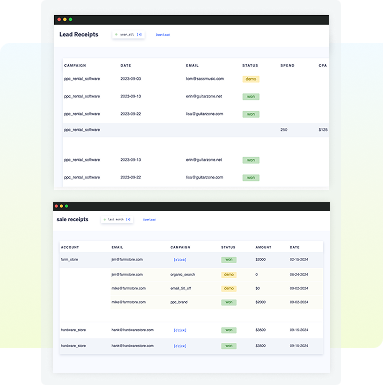Click the date cell in the farm_store row
The image size is (383, 385).
click(x=299, y=260)
